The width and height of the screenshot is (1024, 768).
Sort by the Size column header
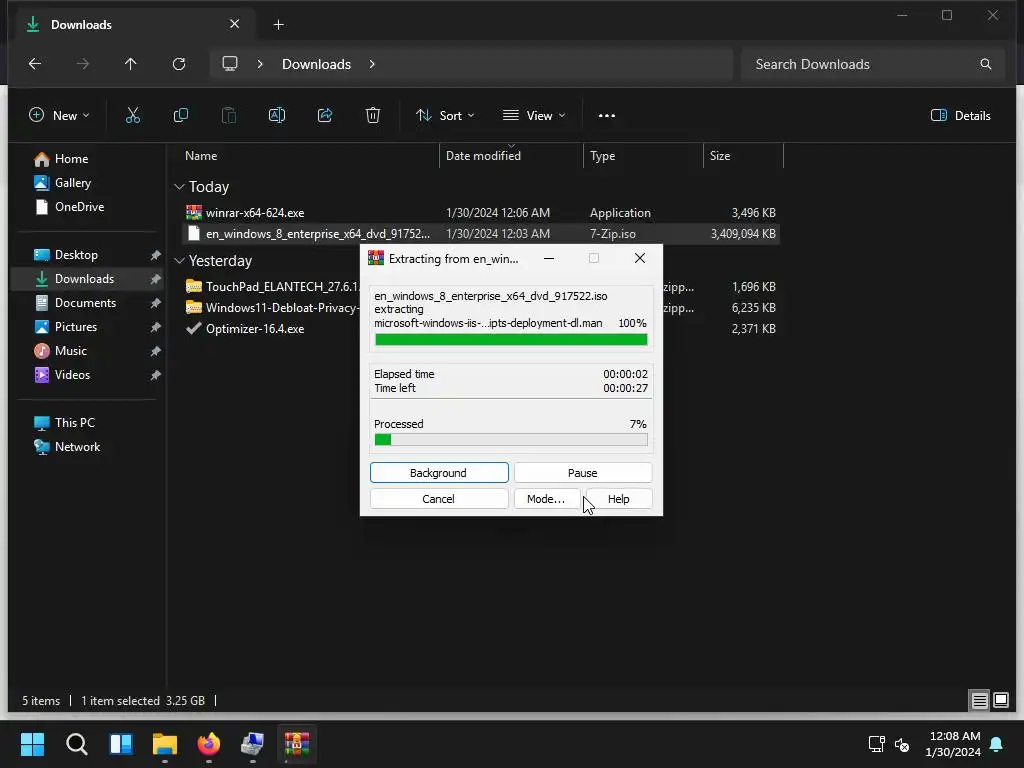[720, 156]
